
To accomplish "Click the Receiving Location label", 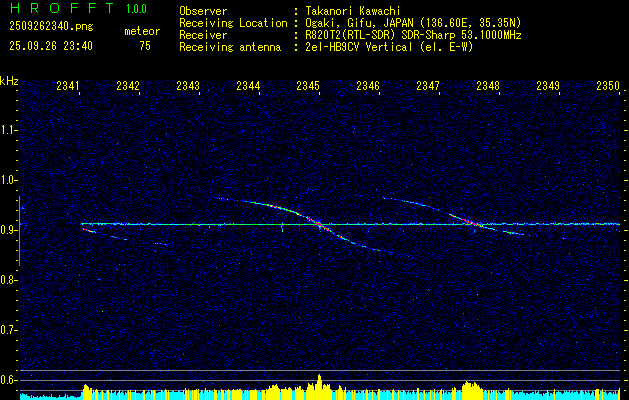I will (233, 23).
